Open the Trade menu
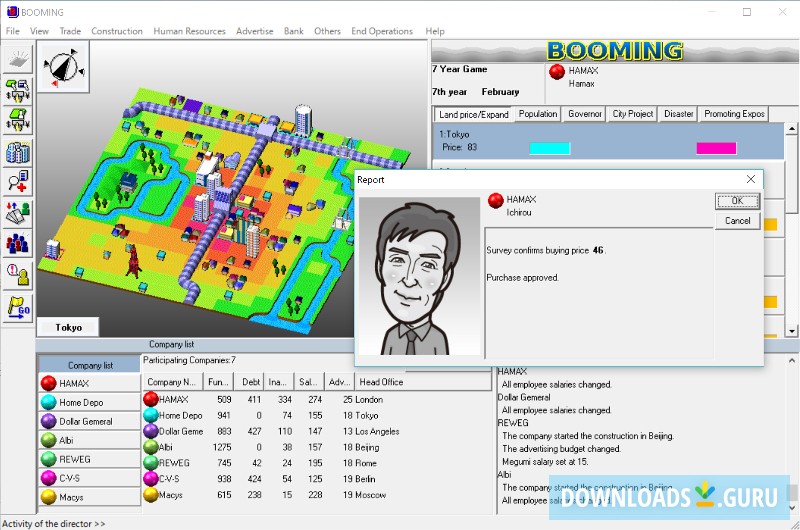 click(70, 31)
